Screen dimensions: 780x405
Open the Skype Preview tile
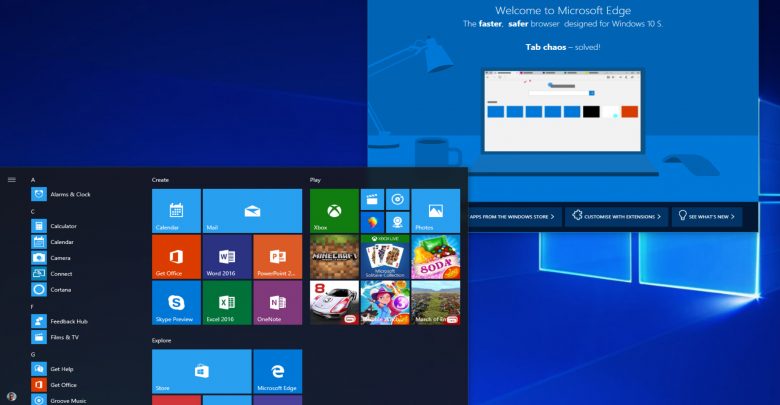pyautogui.click(x=177, y=303)
